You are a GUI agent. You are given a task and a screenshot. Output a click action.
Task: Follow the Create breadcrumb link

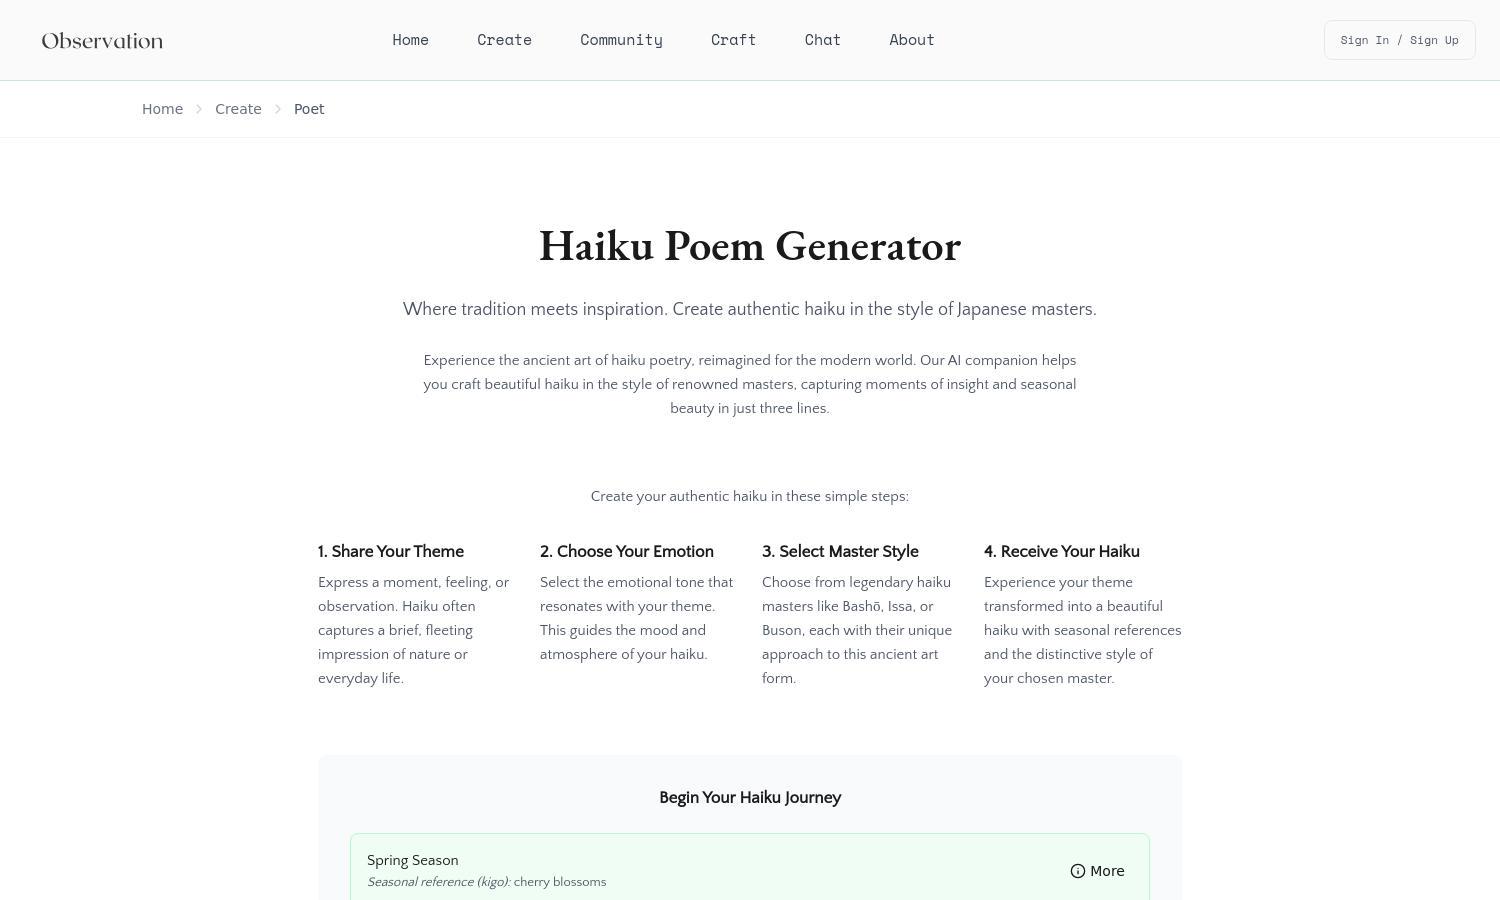[x=238, y=109]
